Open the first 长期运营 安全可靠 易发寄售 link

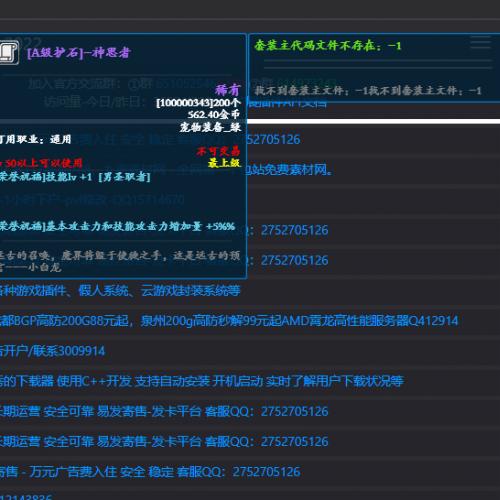[x=164, y=411]
